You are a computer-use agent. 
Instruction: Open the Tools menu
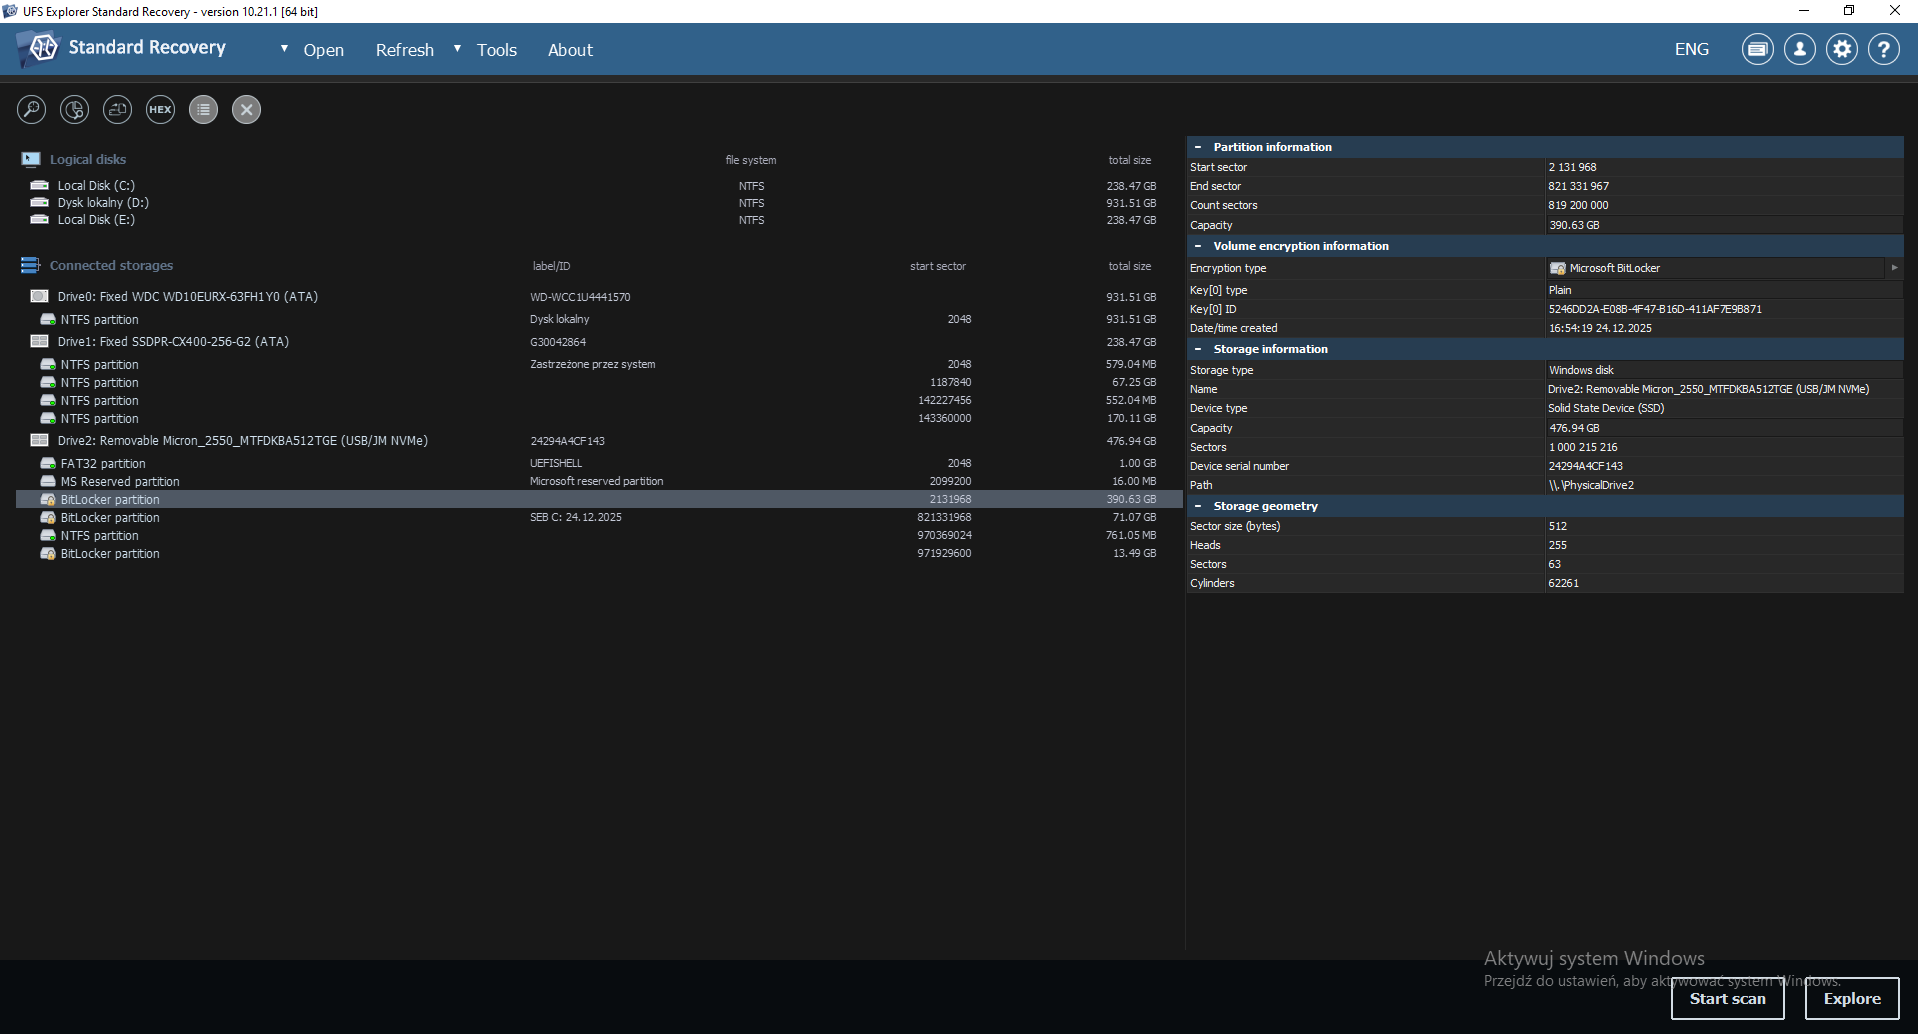(497, 50)
